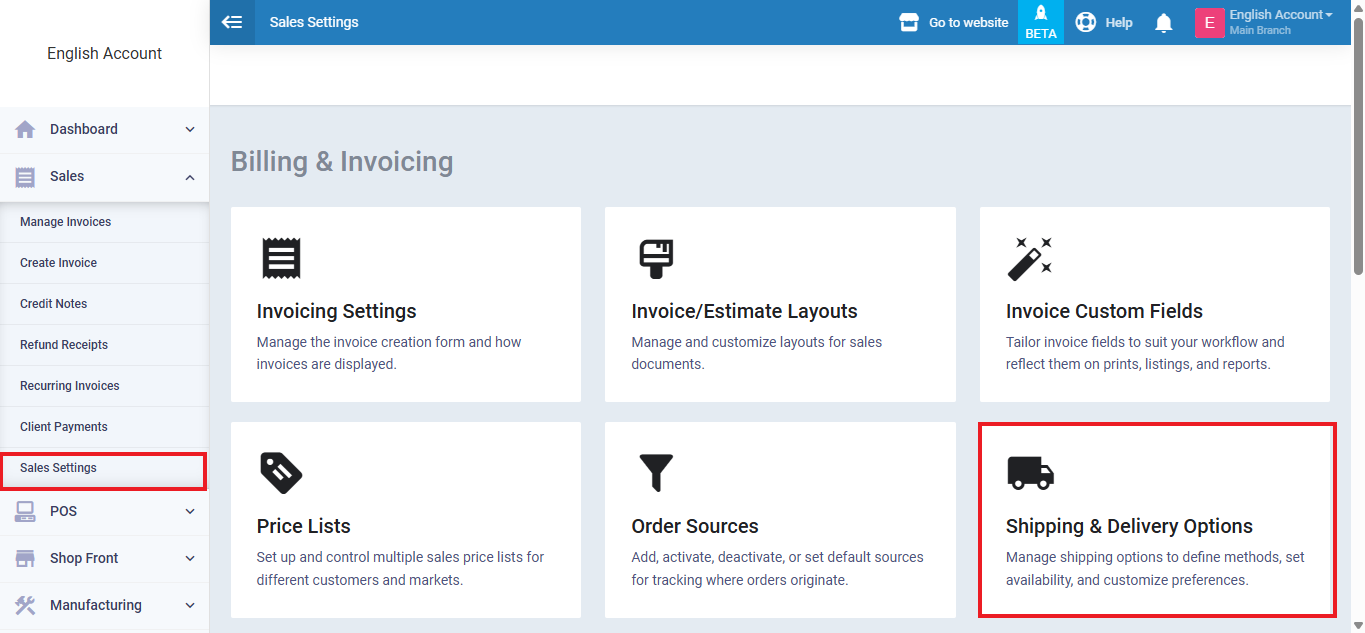This screenshot has height=633, width=1365.
Task: Collapse the Sales sidebar section
Action: (104, 176)
